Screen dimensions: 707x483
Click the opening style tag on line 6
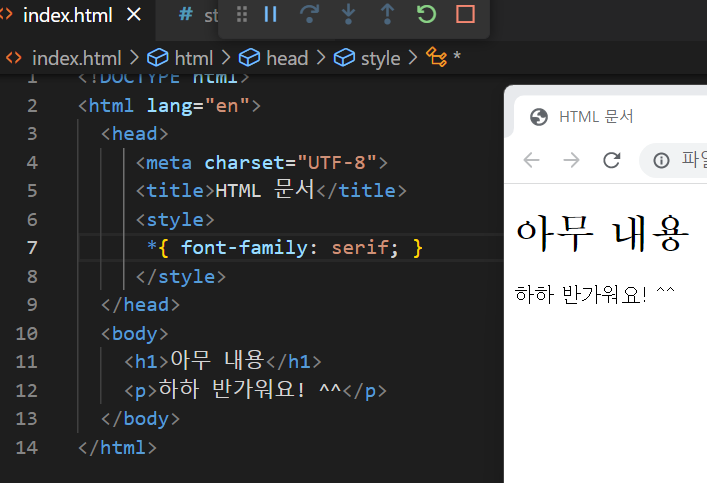(x=175, y=220)
